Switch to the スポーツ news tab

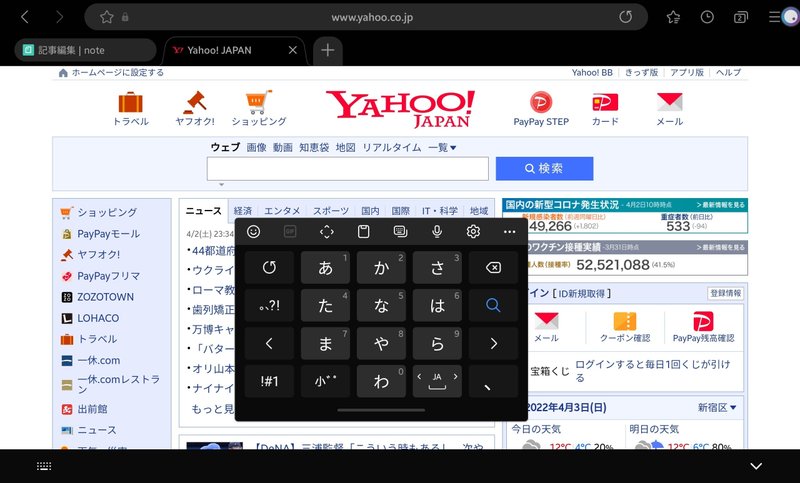(x=331, y=211)
